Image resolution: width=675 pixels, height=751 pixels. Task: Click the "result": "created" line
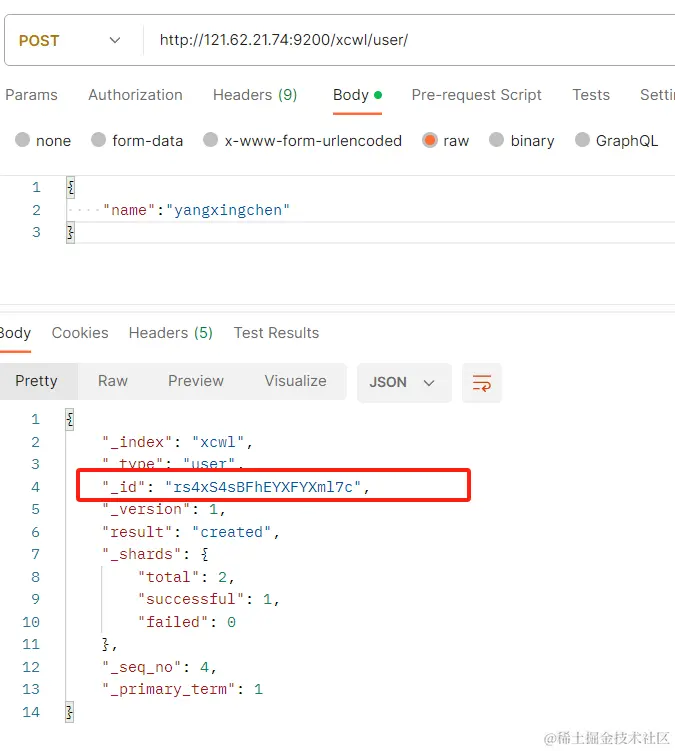tap(191, 532)
